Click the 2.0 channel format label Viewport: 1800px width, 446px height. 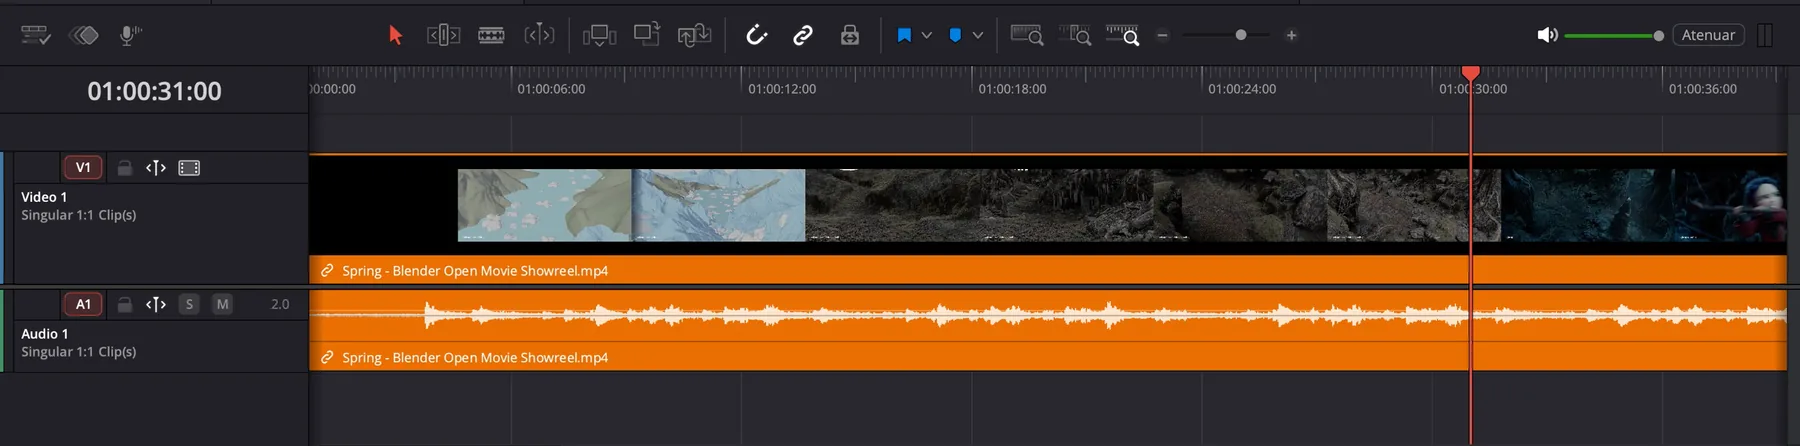click(x=280, y=304)
